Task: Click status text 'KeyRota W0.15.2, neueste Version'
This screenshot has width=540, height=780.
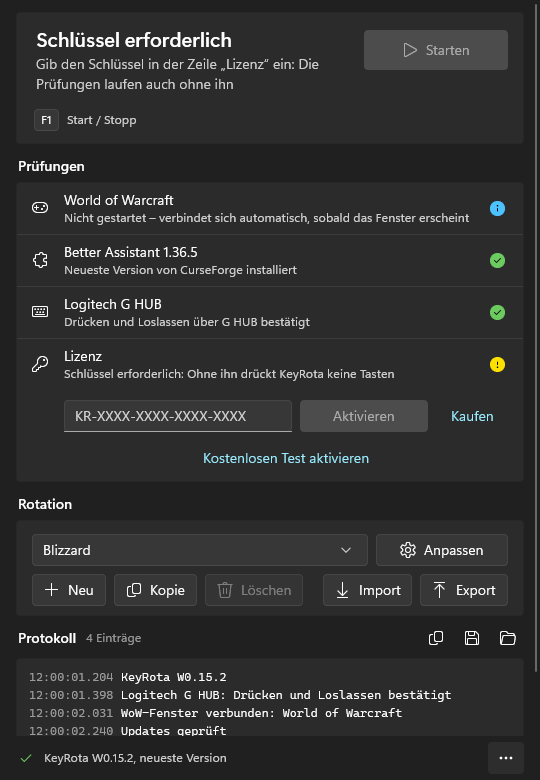Action: pos(135,758)
